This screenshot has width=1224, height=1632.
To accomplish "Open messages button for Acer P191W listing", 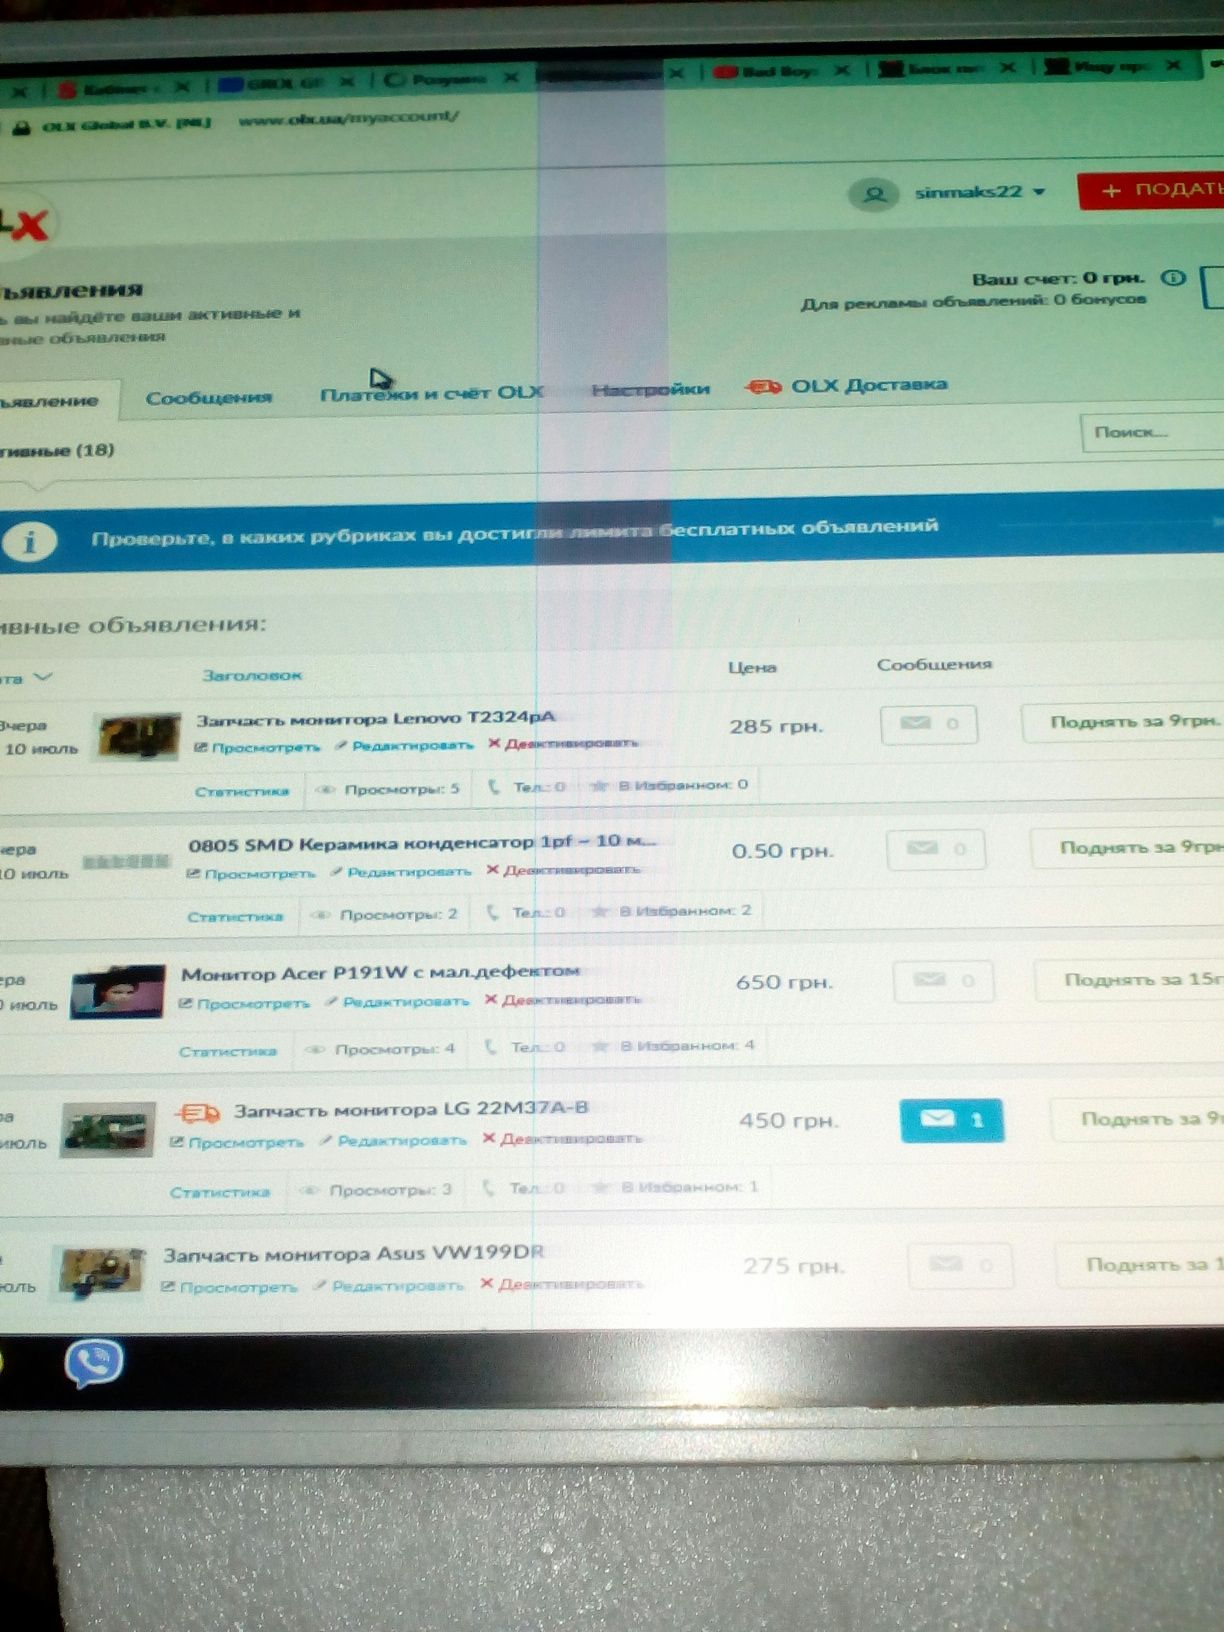I will (943, 981).
